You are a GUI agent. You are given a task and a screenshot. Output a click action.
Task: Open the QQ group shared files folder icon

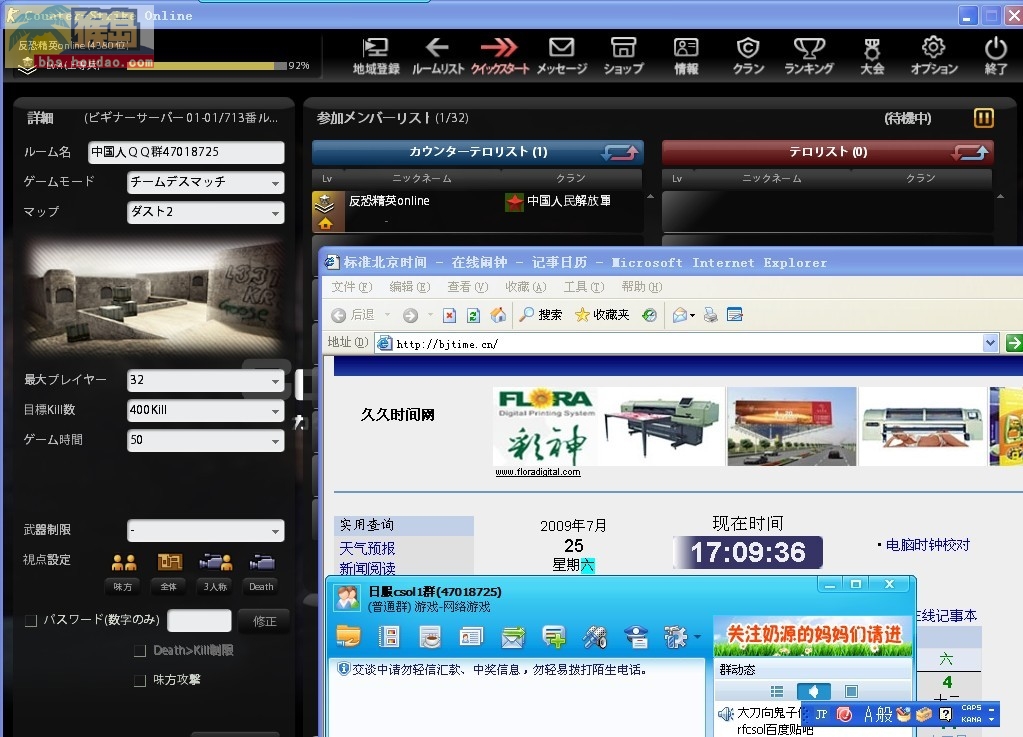tap(348, 636)
